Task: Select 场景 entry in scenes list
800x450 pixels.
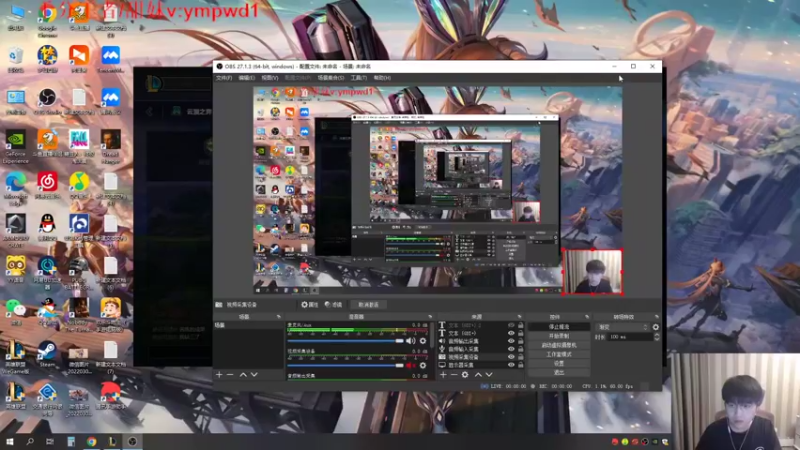Action: point(247,325)
